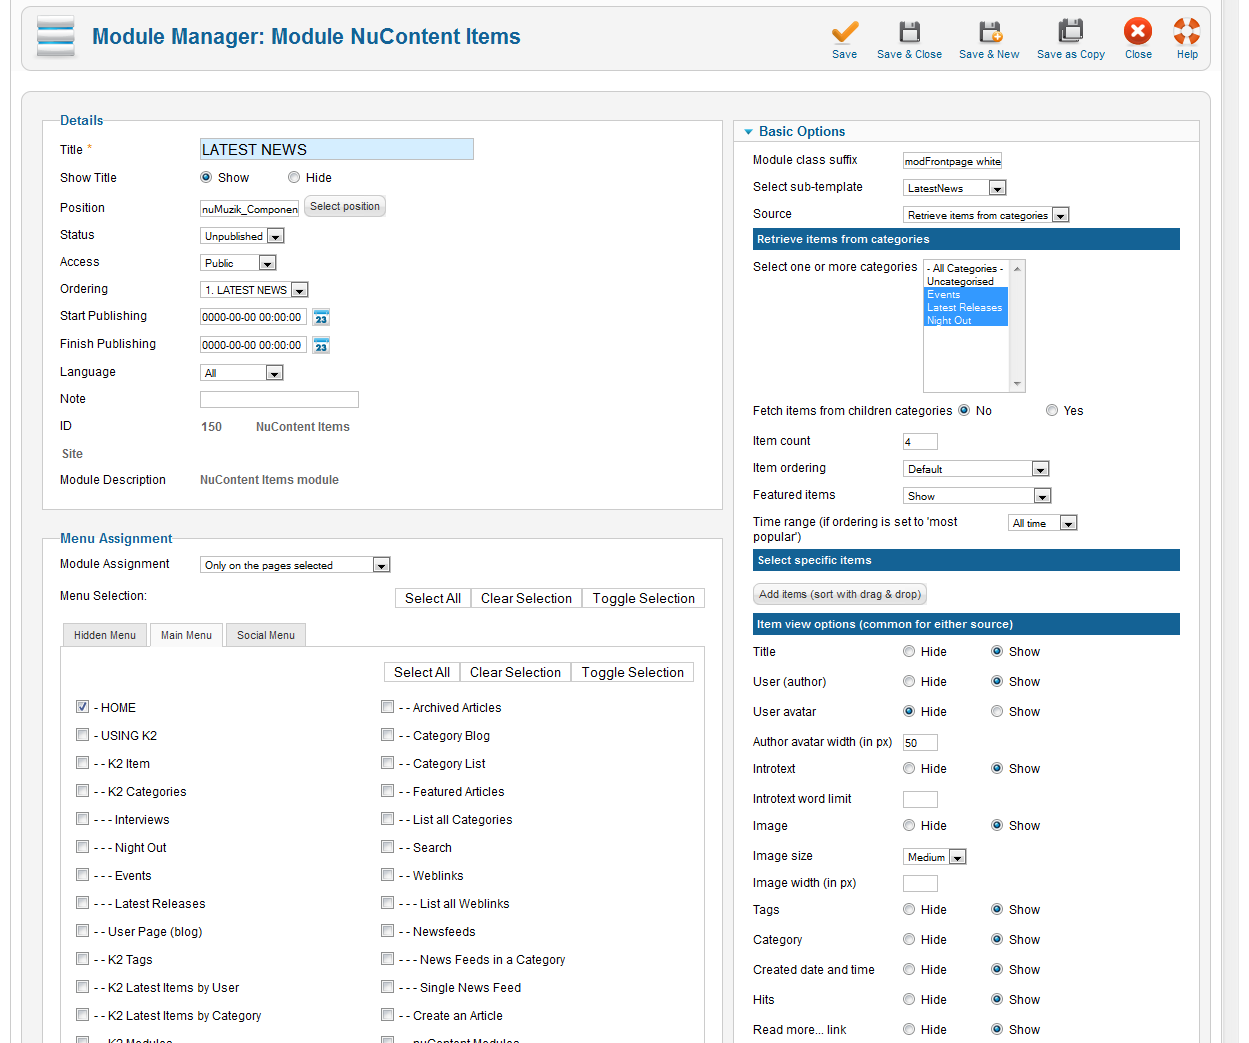Check the Archived Articles checkbox
The image size is (1249, 1043).
point(387,706)
